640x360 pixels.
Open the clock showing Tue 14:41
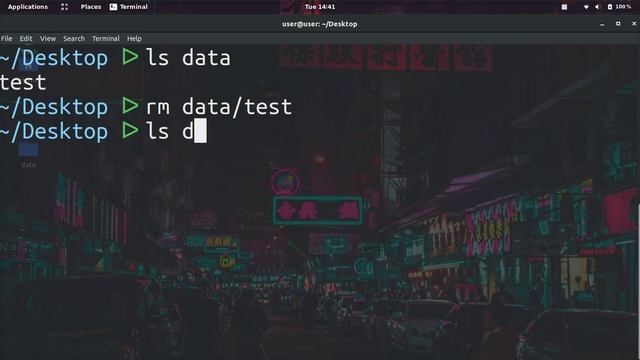(x=320, y=7)
